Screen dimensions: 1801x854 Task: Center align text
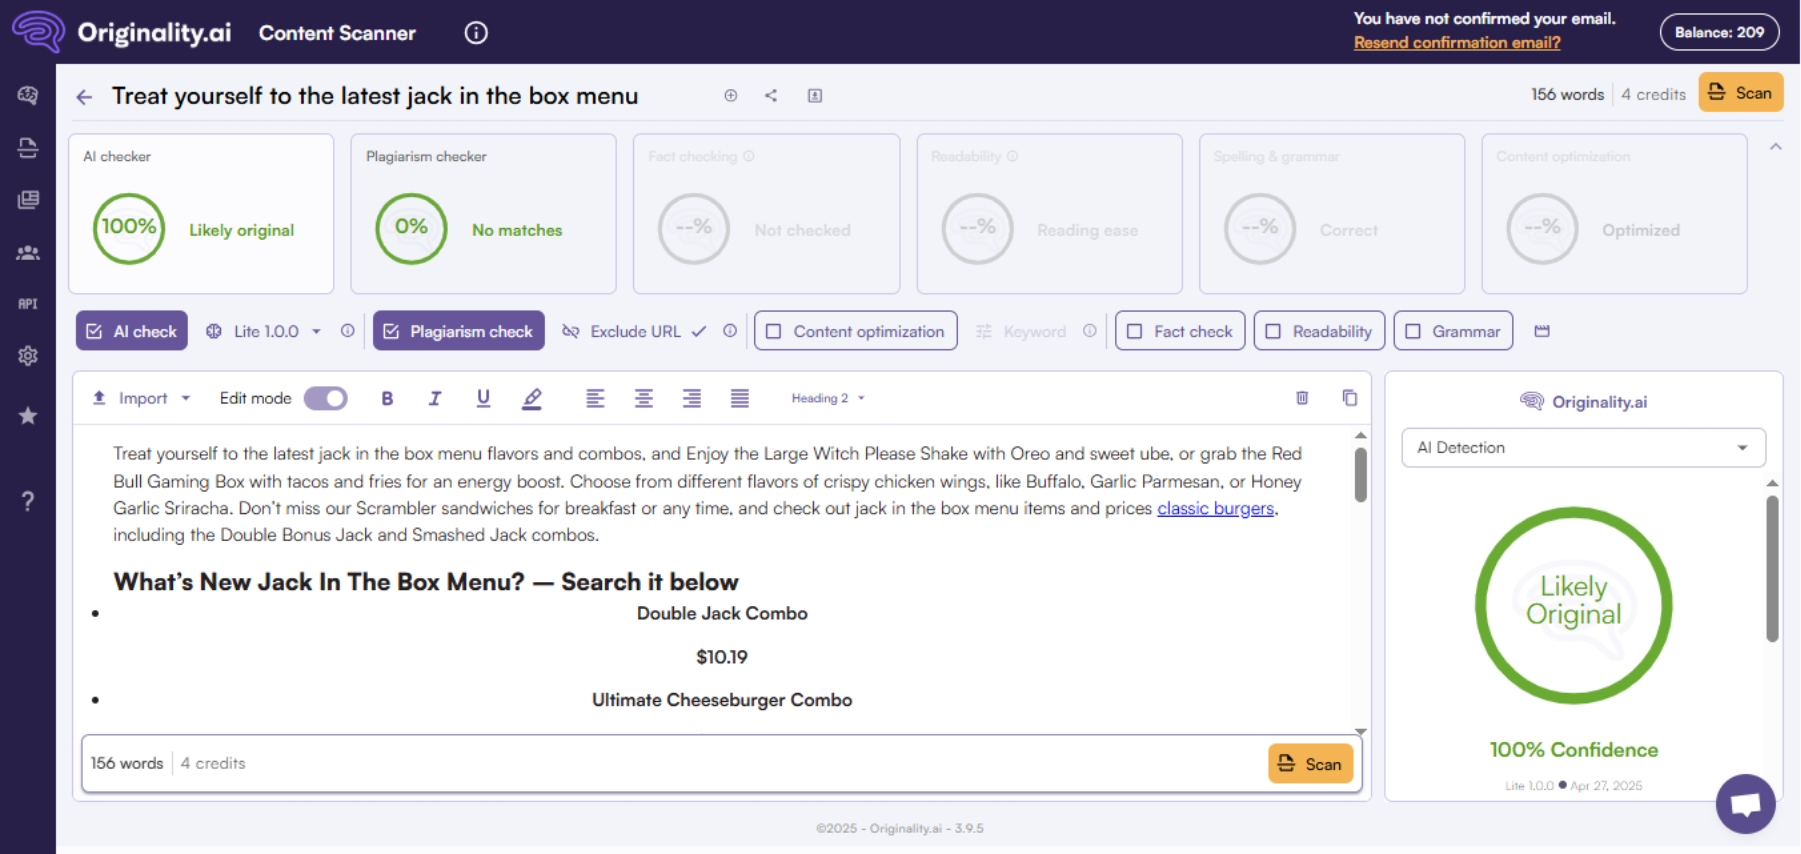[644, 398]
